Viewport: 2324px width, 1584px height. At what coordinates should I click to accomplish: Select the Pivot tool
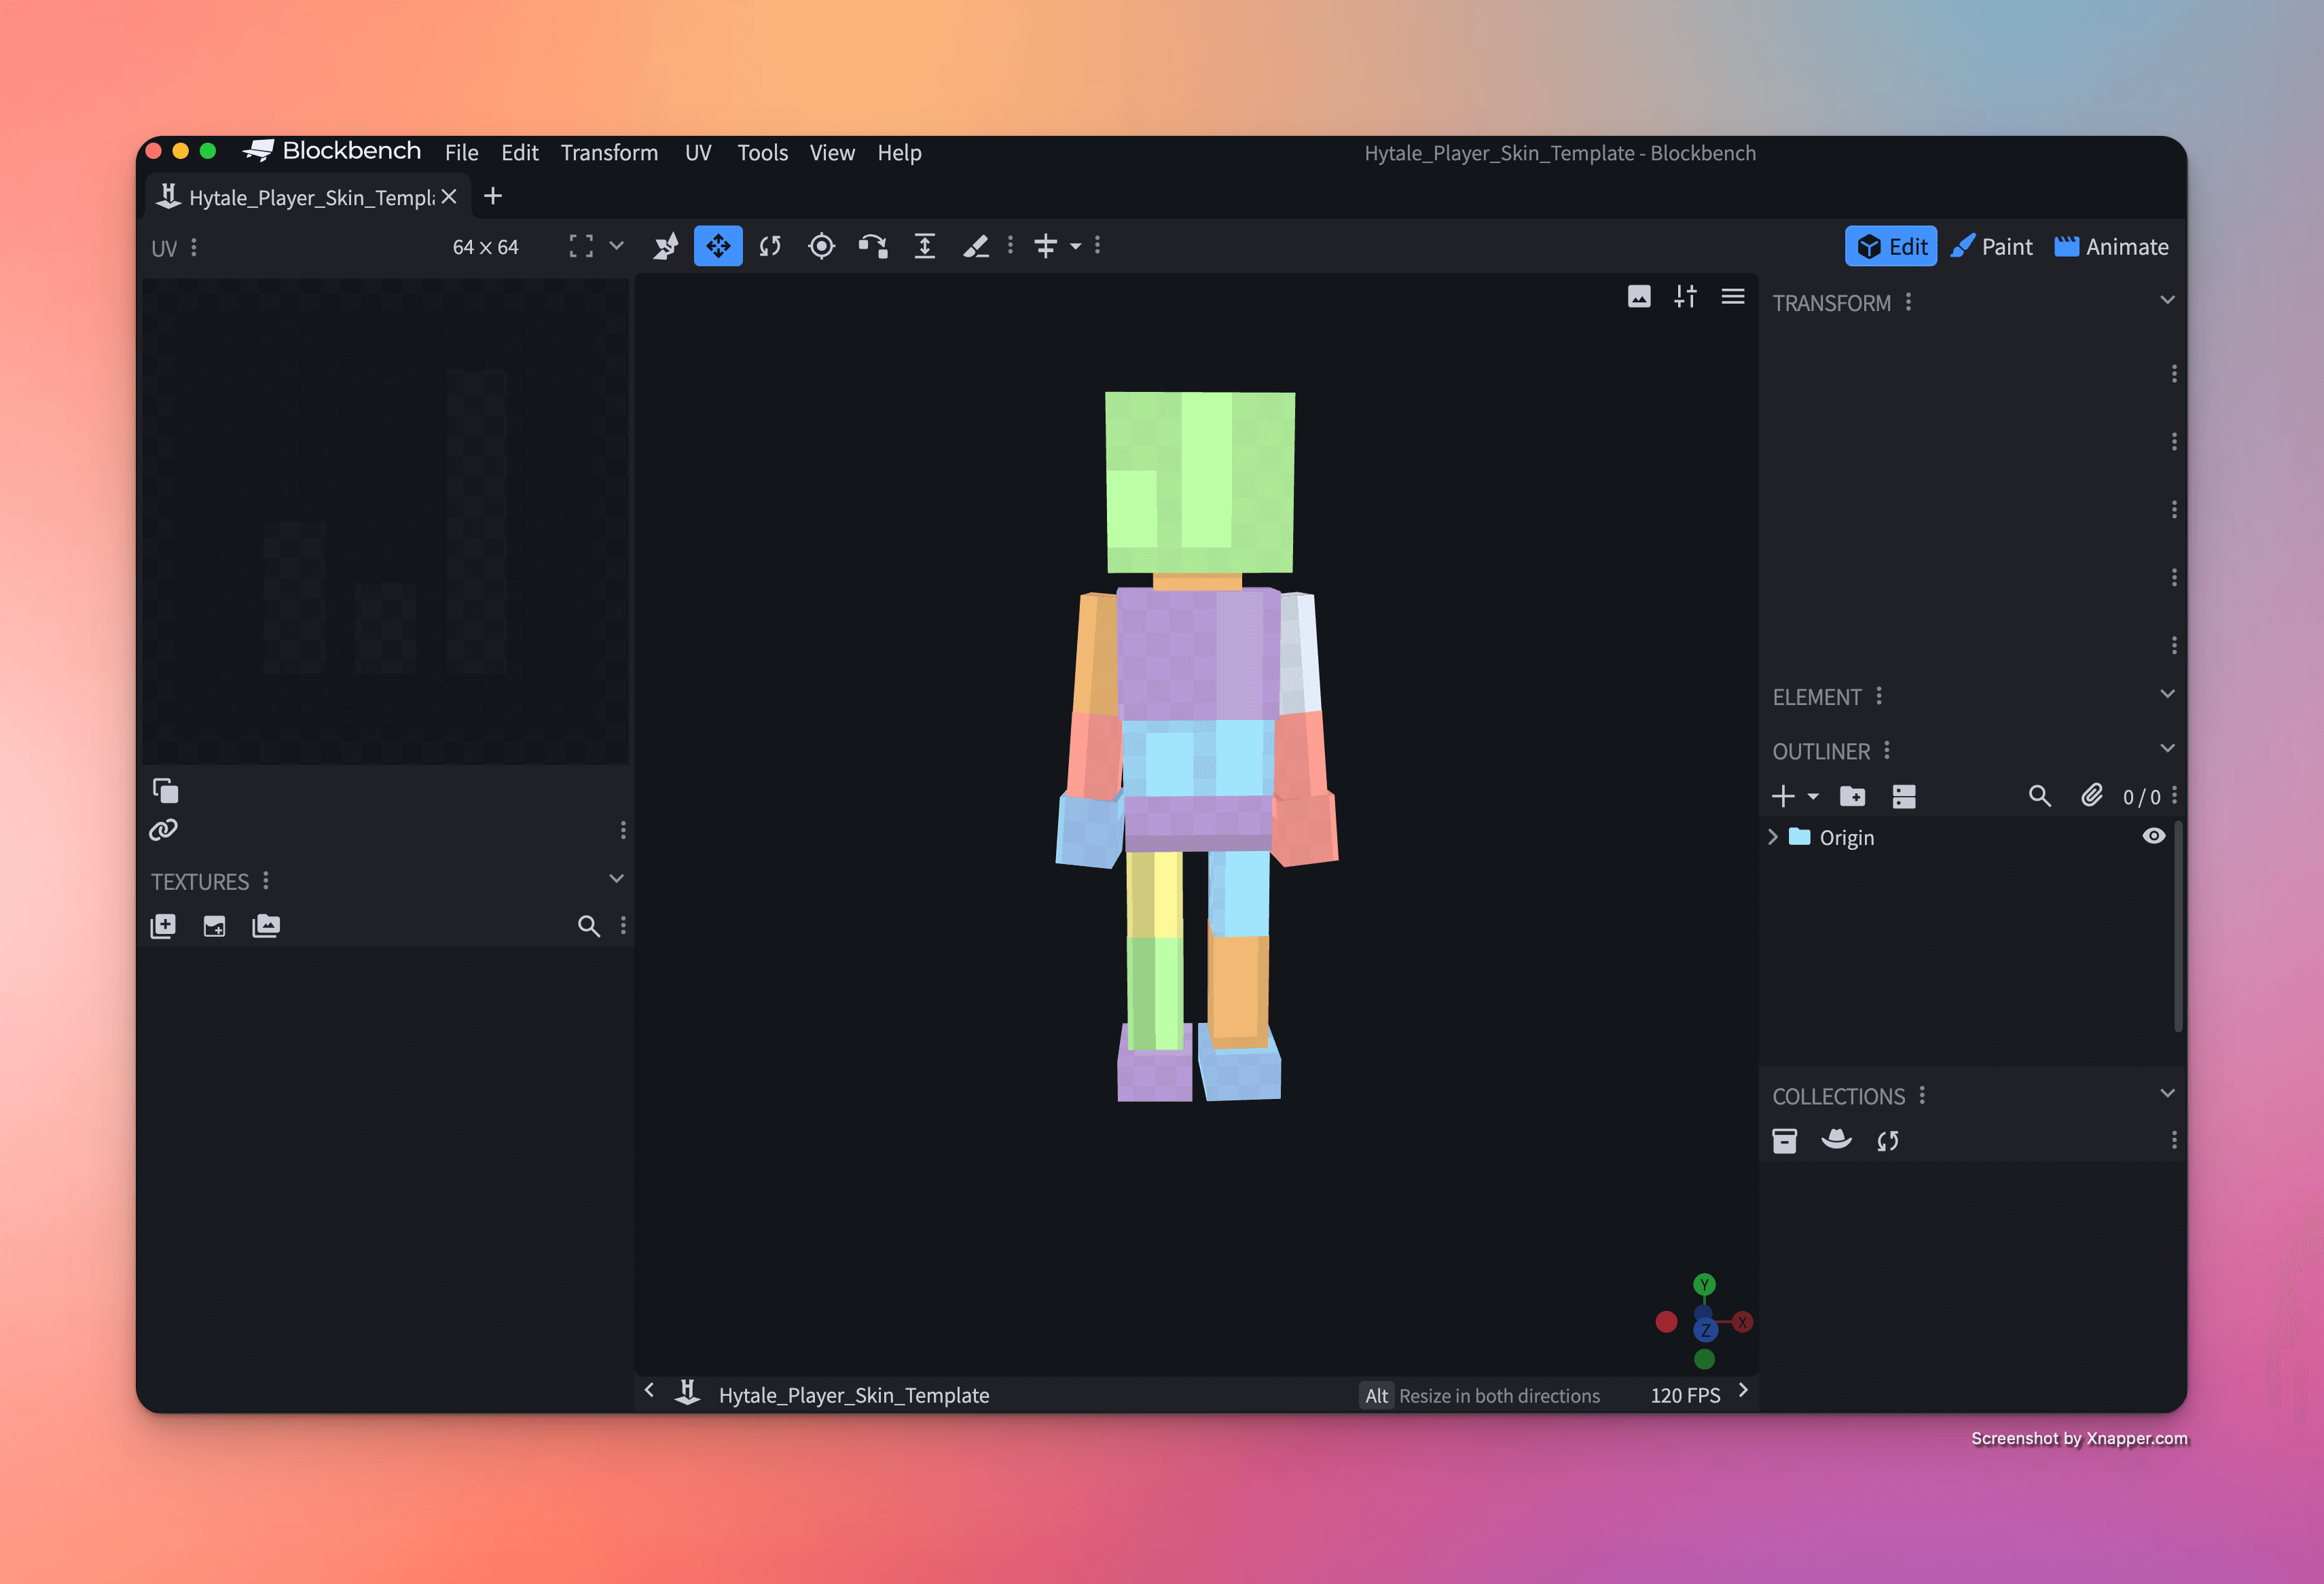pos(821,246)
